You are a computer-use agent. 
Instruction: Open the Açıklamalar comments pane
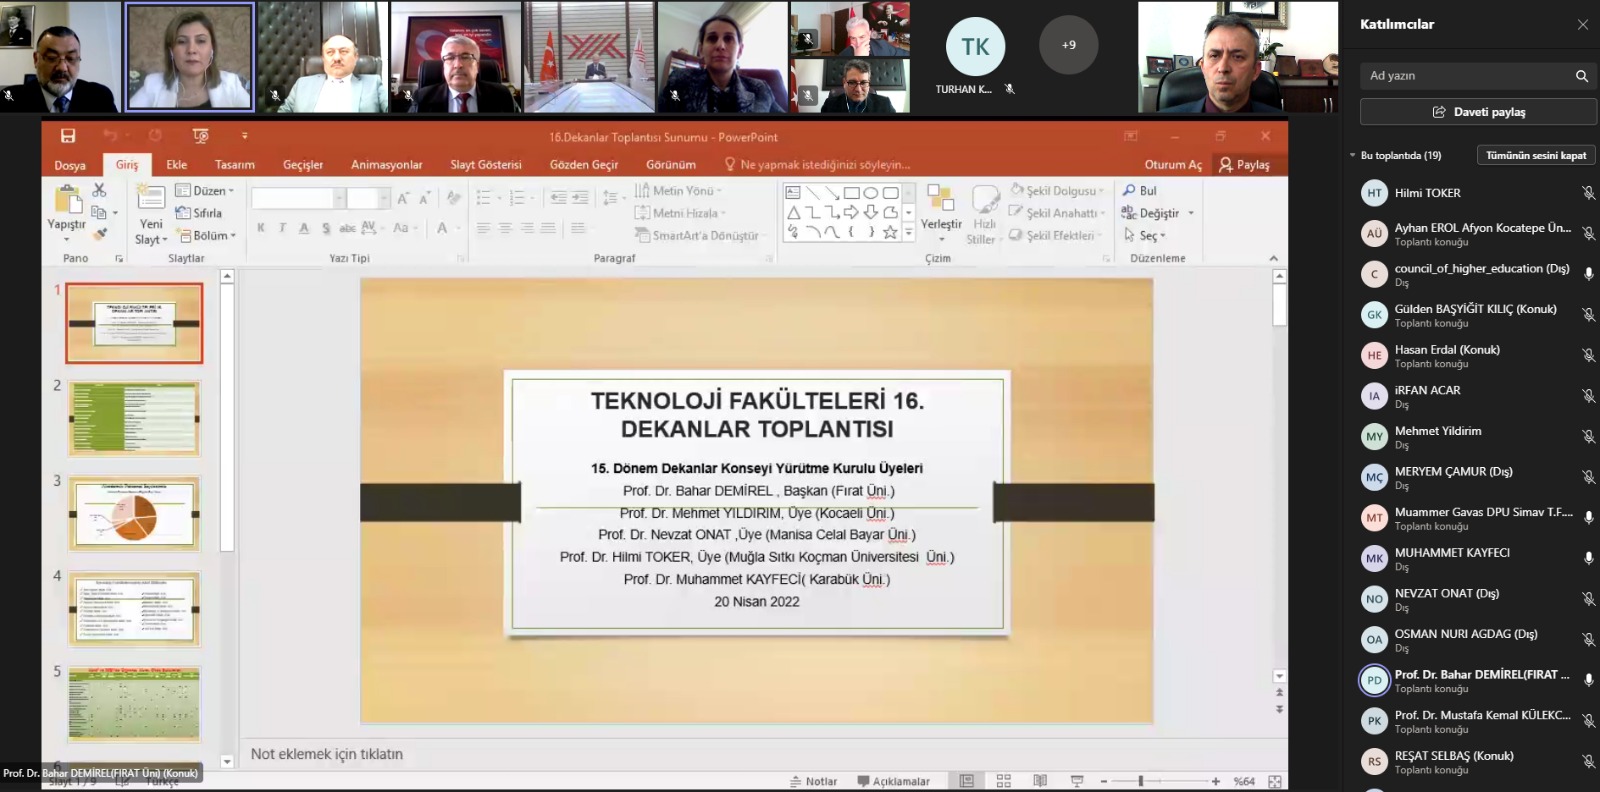click(x=893, y=781)
